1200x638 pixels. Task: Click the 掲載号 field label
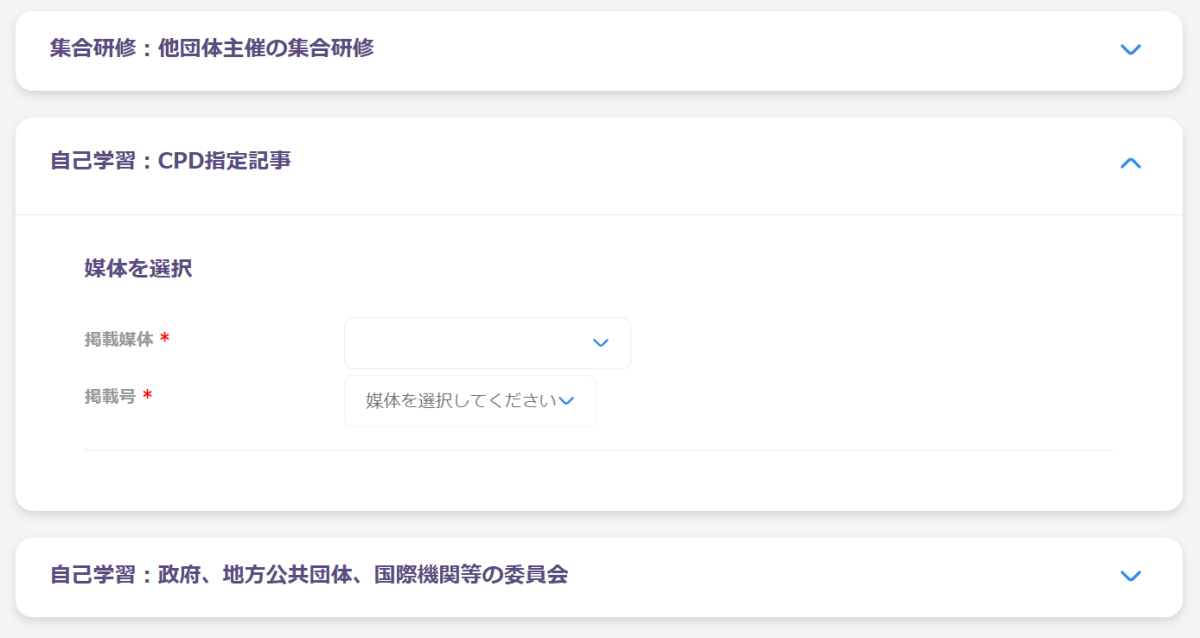[x=110, y=396]
